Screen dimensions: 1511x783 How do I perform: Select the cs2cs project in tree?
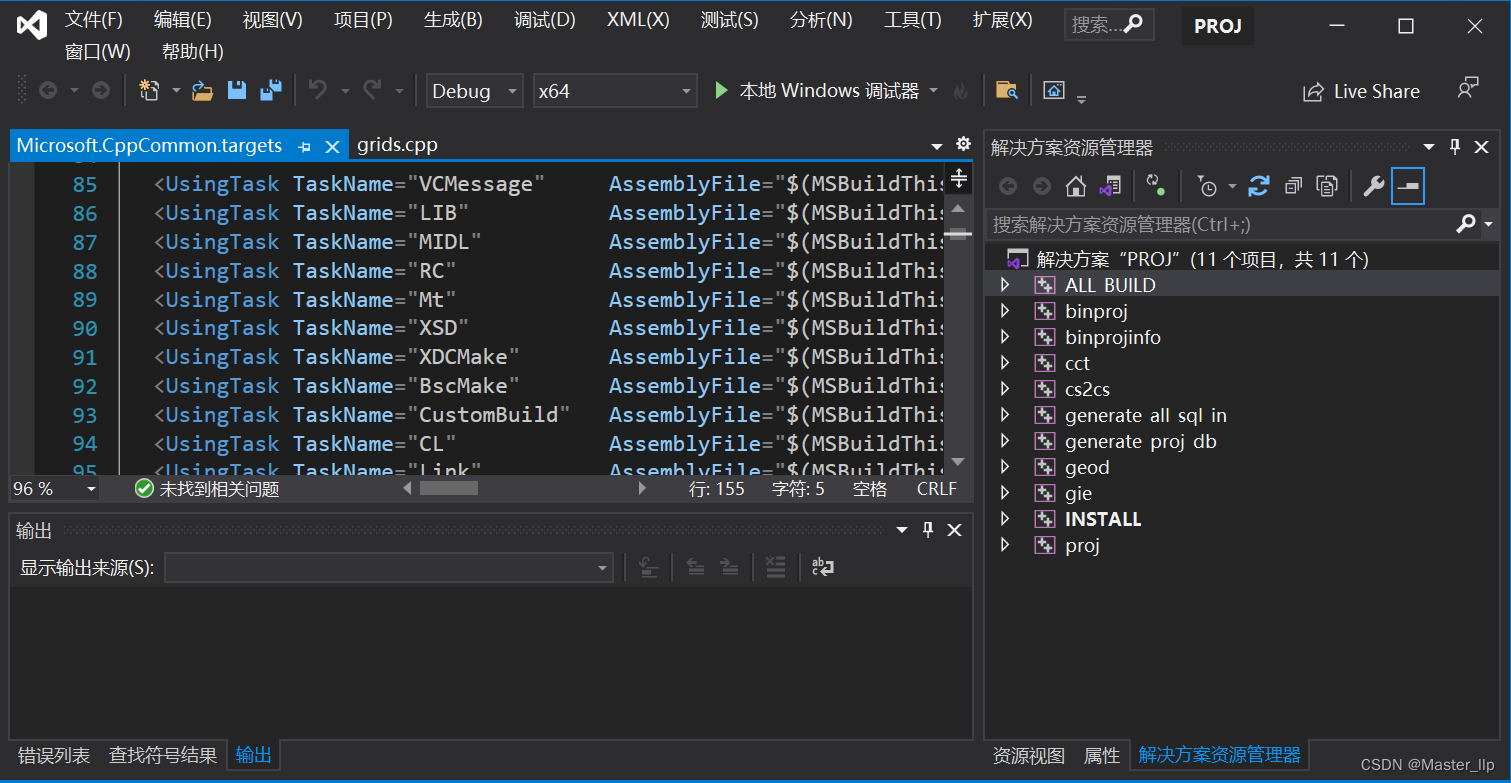tap(1087, 389)
